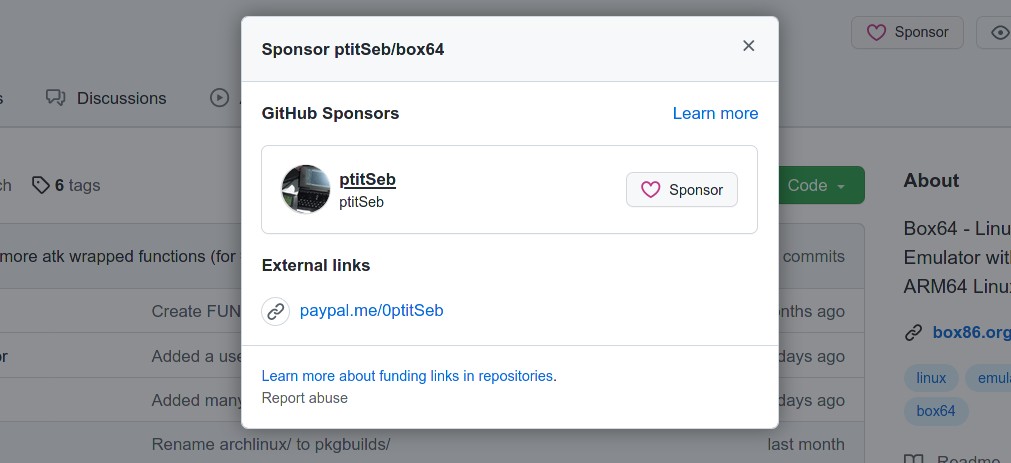The width and height of the screenshot is (1011, 463).
Task: Open the ptitSeb username link
Action: coord(368,180)
